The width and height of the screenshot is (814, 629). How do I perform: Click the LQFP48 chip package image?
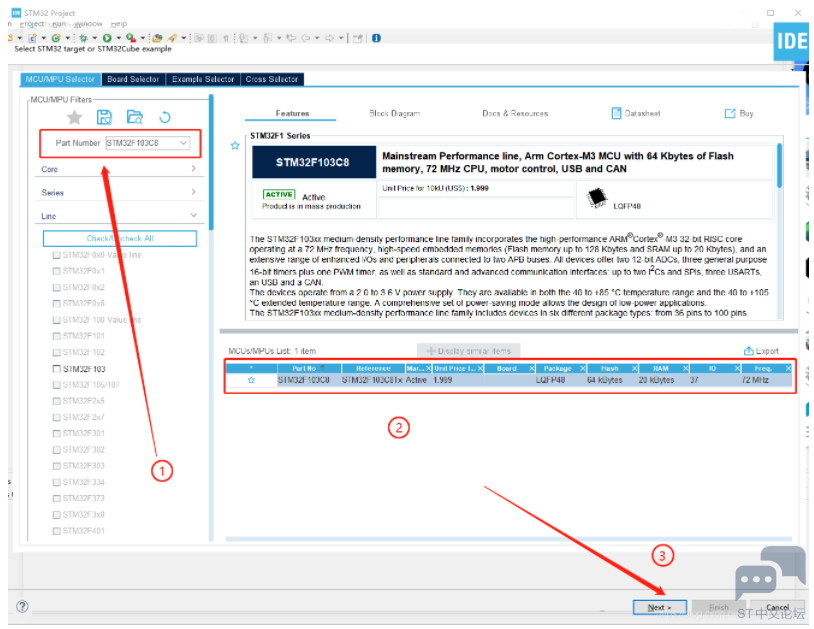597,197
